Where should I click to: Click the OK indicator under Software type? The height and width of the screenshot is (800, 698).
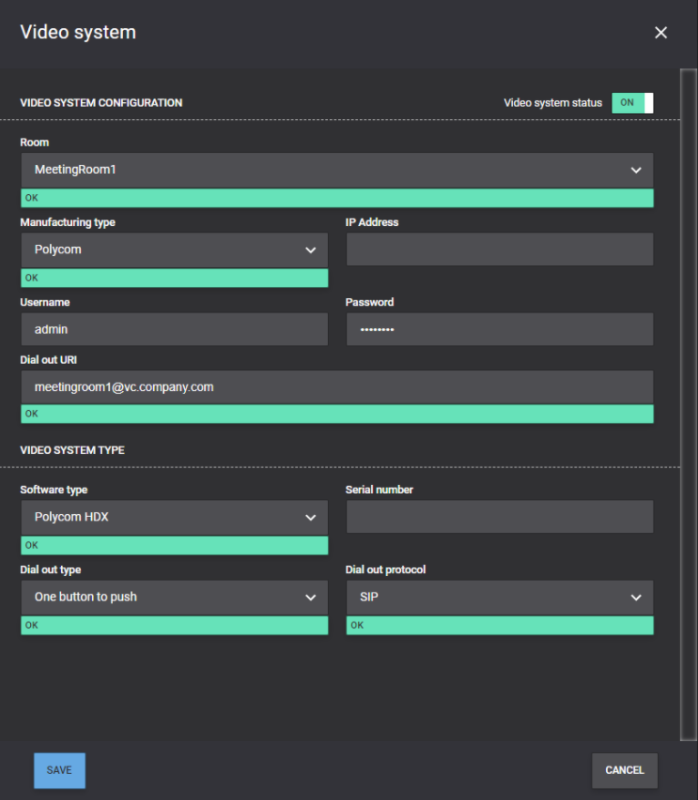[174, 545]
